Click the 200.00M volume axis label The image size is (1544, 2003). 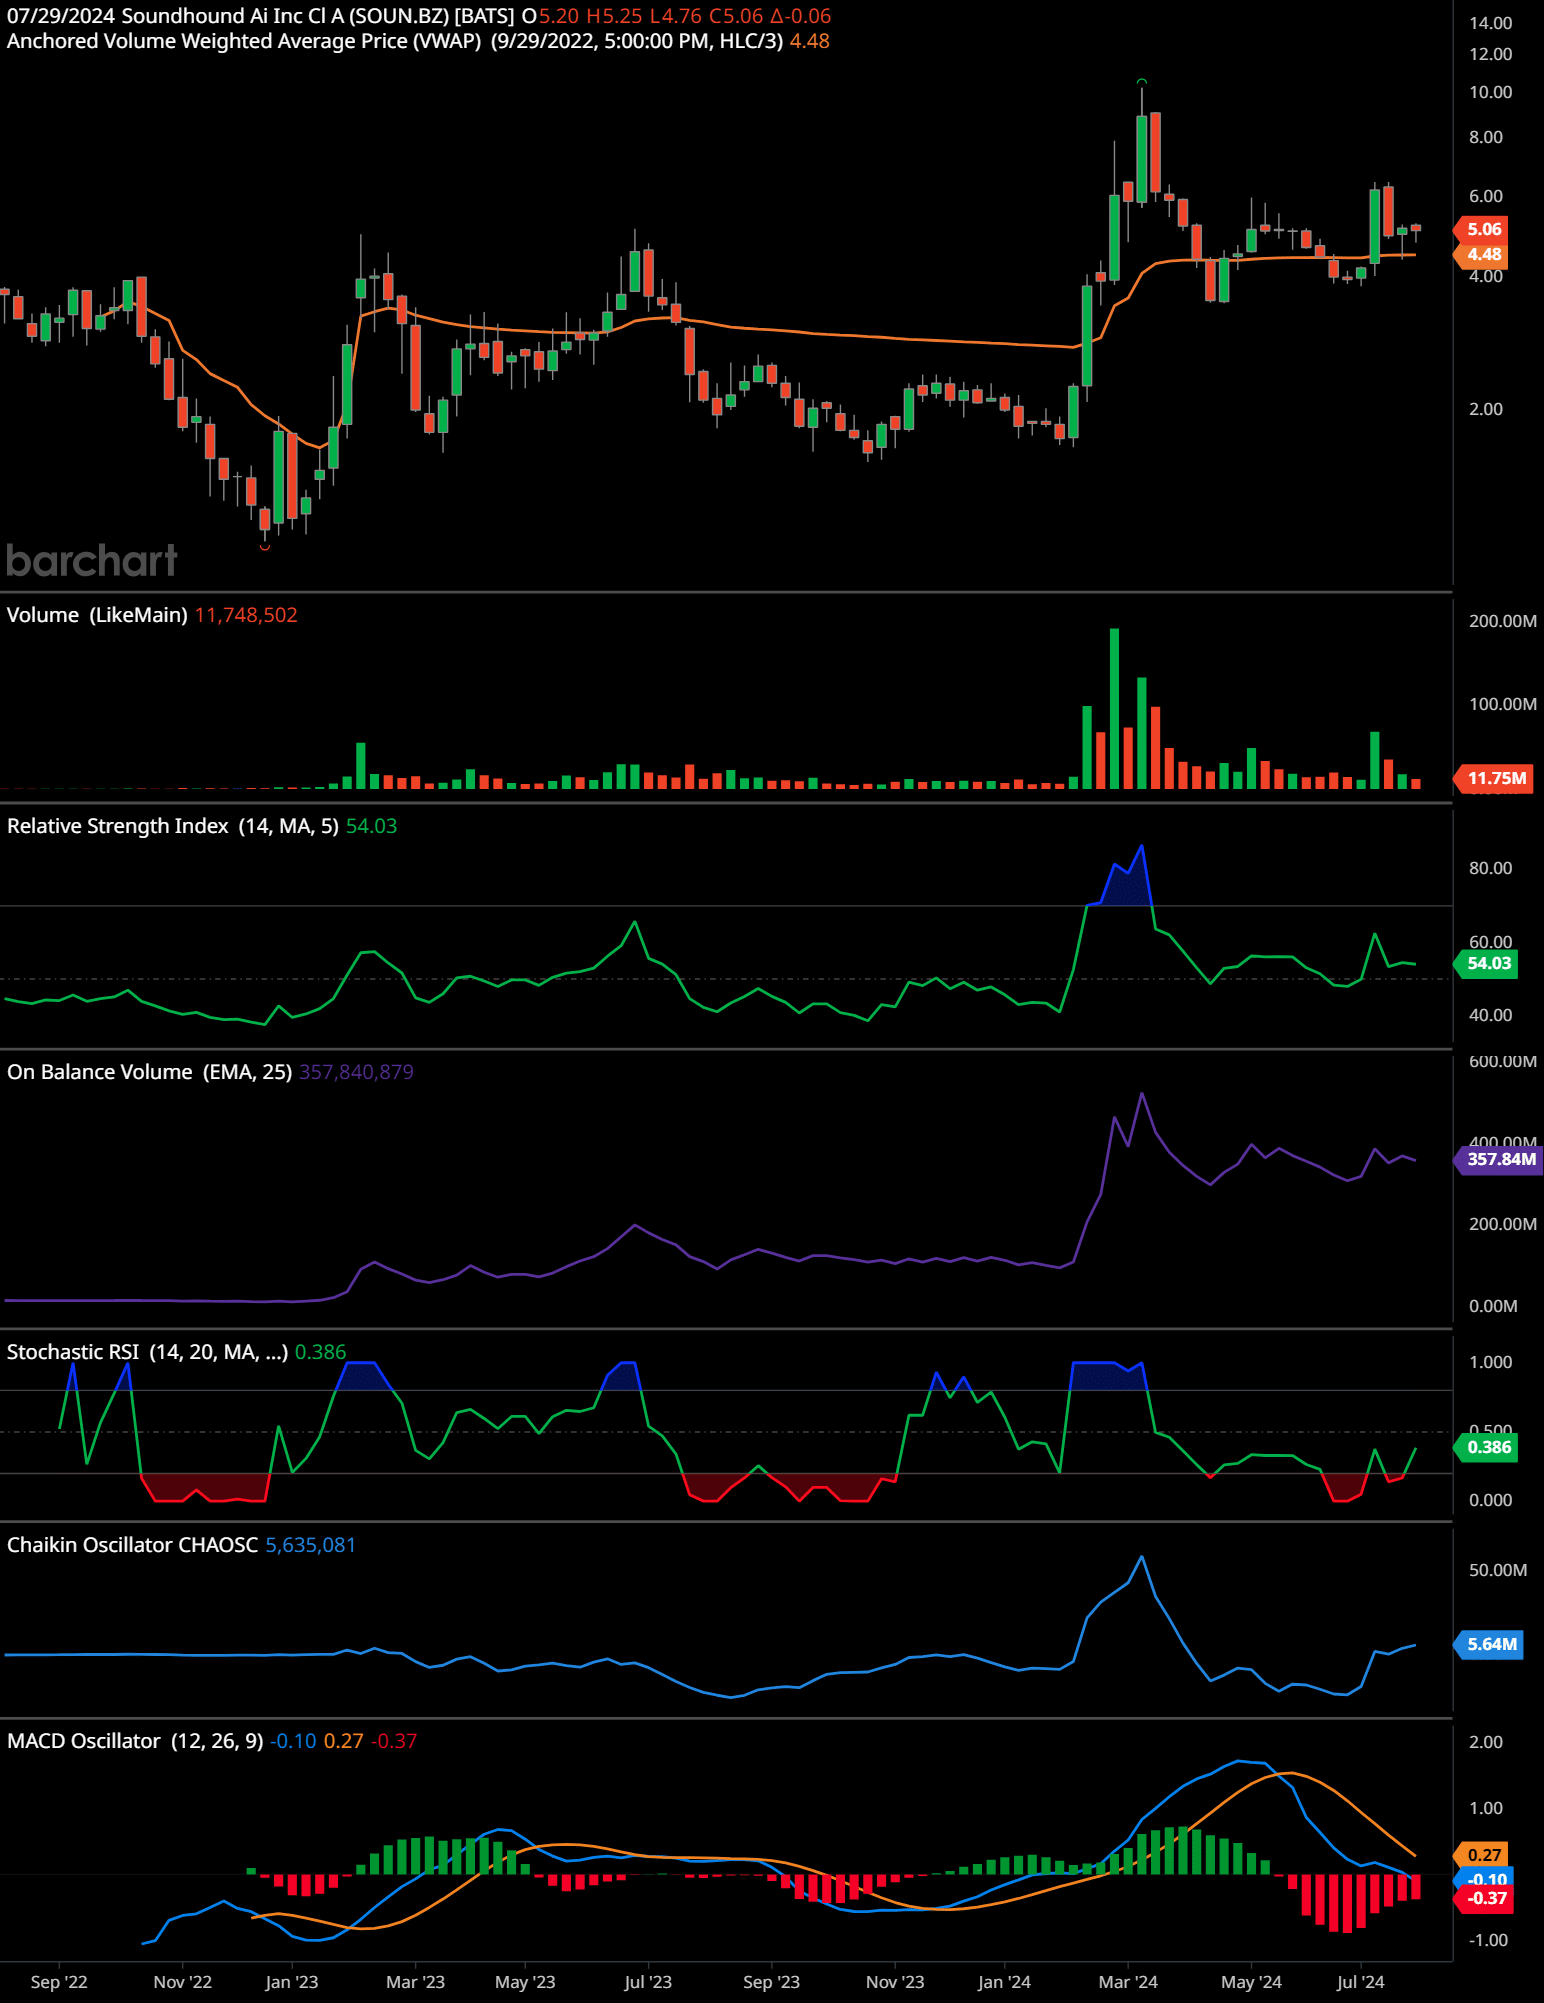(x=1503, y=621)
